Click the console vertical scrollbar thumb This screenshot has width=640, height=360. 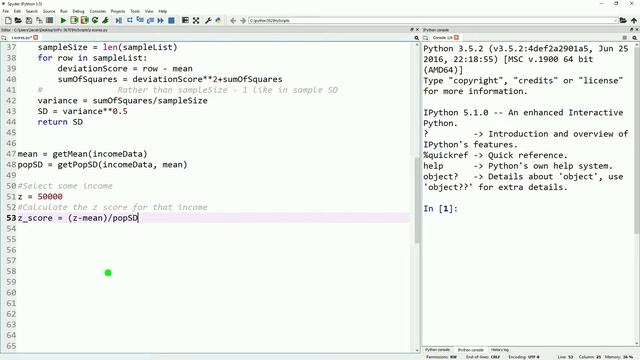coord(637,139)
